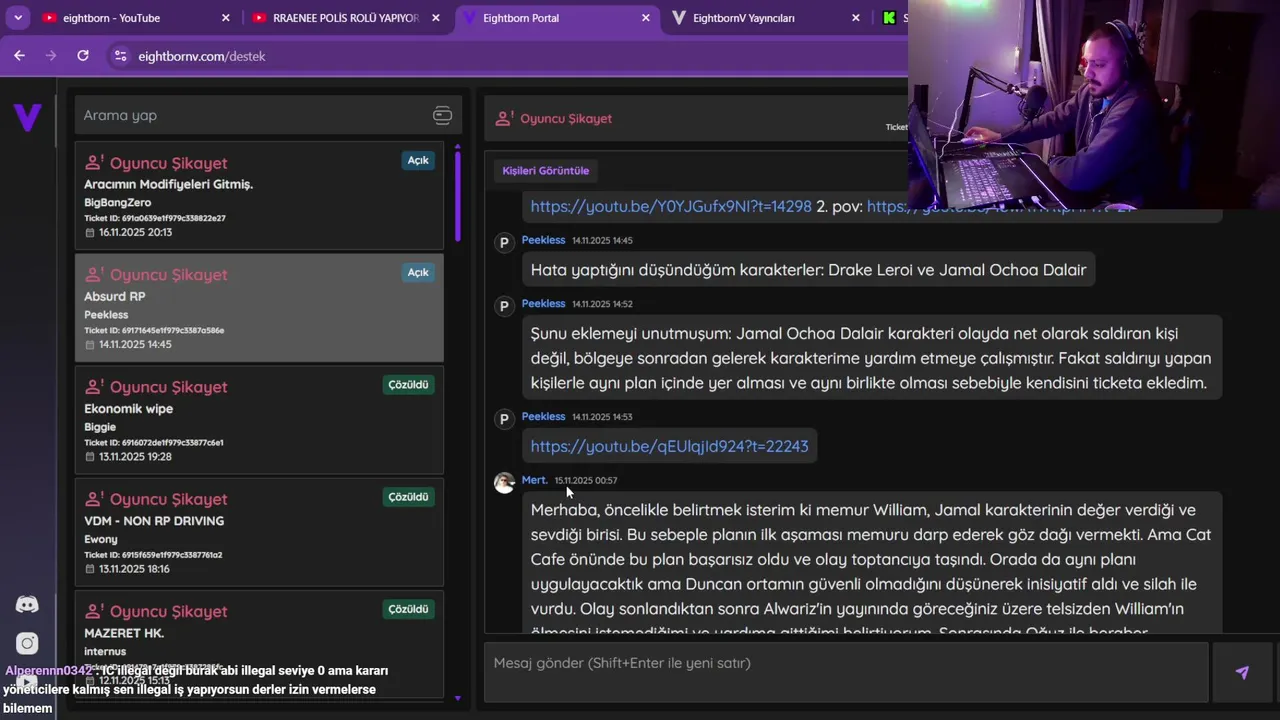Close the EightbornV Yayıncıları tab
1280x720 pixels.
tap(855, 18)
